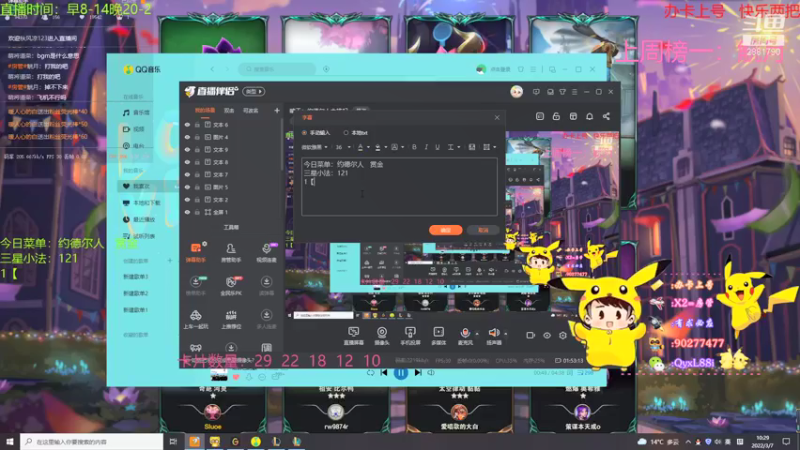Click the QQ Music search box
This screenshot has height=450, width=800.
pyautogui.click(x=278, y=69)
